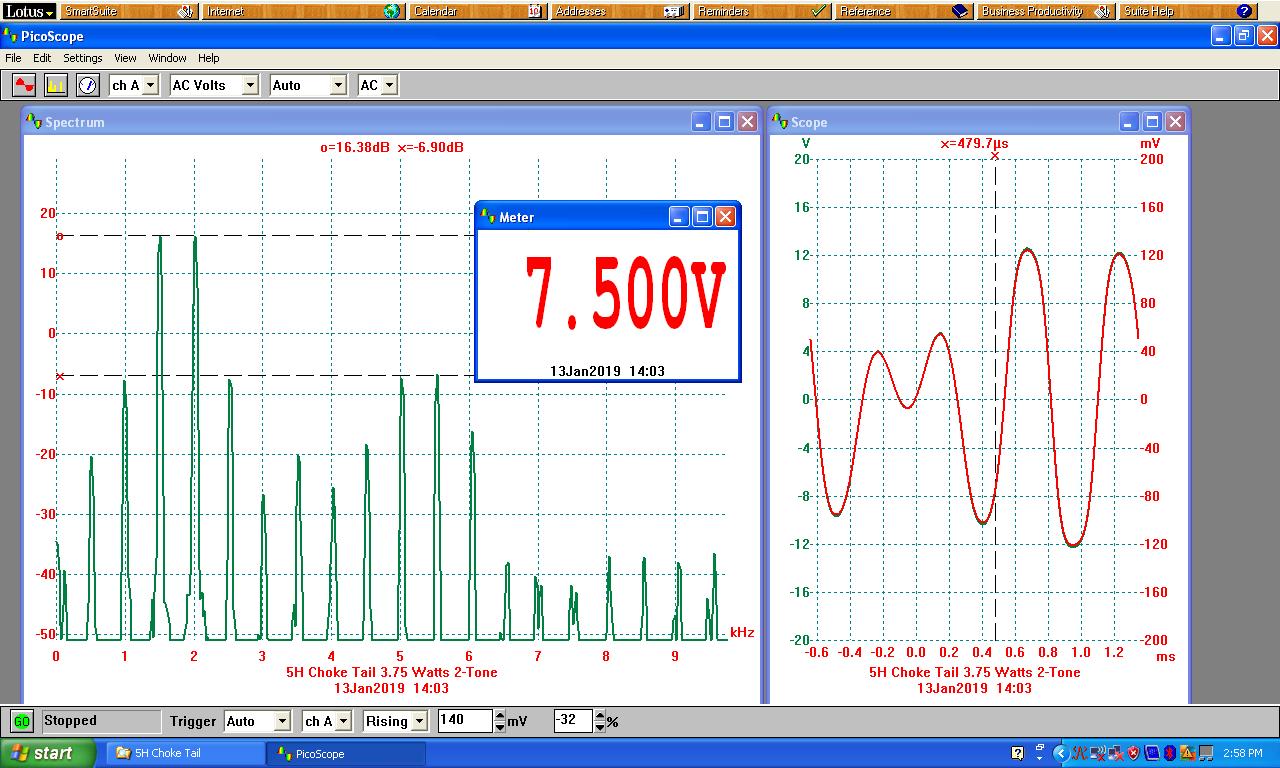
Task: Open the Reference drawer
Action: click(905, 11)
